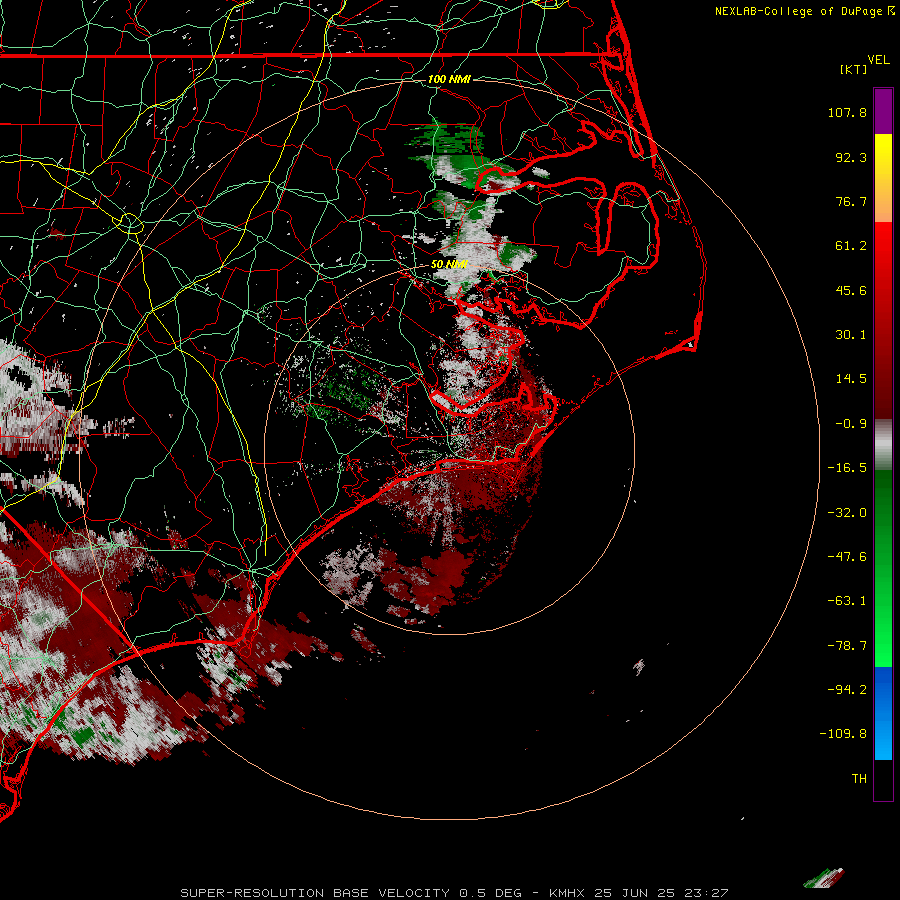Screen dimensions: 900x900
Task: Click the 100 NMI range ring label
Action: 449,79
